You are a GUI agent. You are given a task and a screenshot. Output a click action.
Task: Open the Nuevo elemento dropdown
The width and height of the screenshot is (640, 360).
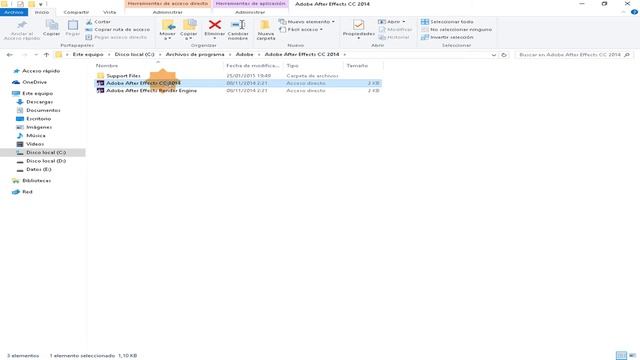307,22
